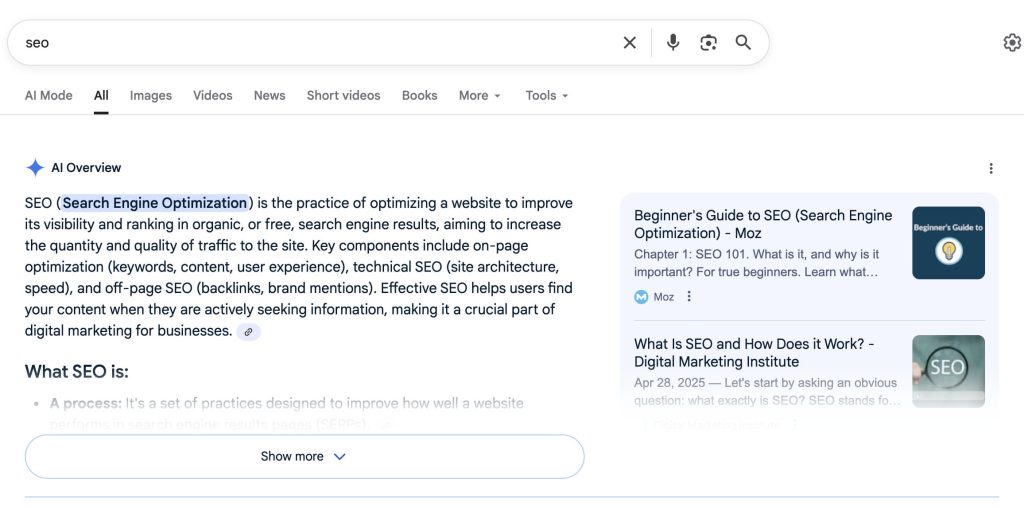The width and height of the screenshot is (1024, 508).
Task: Select the Short videos tab
Action: click(343, 96)
